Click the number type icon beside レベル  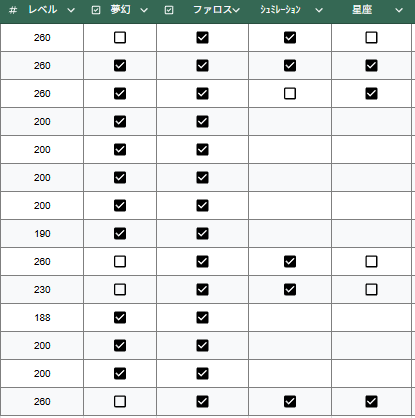(x=13, y=10)
